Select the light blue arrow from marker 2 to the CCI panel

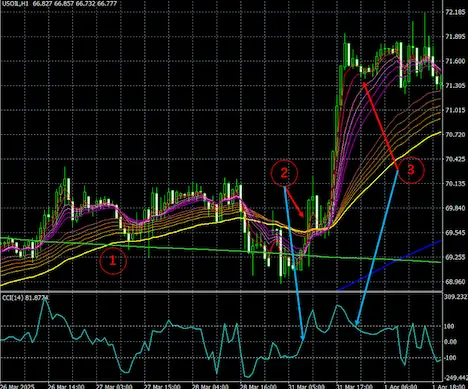(x=294, y=263)
